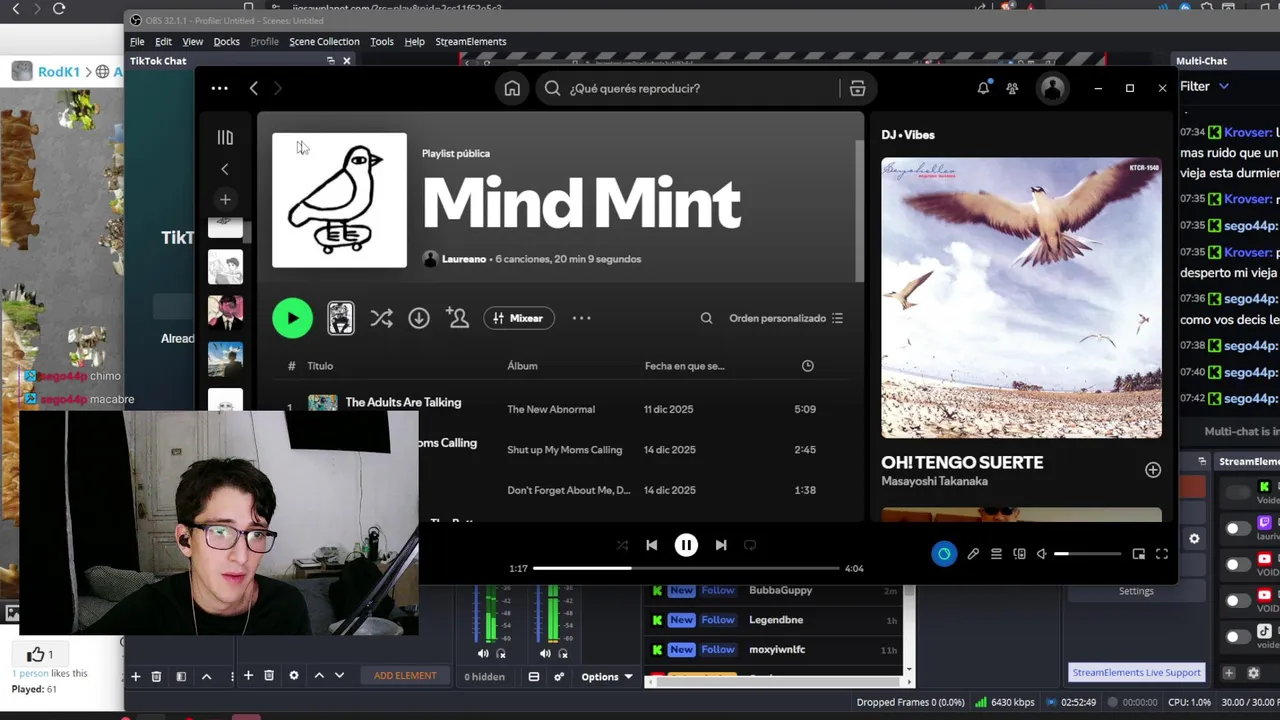
Task: Toggle shuffle in the player bar
Action: (622, 545)
